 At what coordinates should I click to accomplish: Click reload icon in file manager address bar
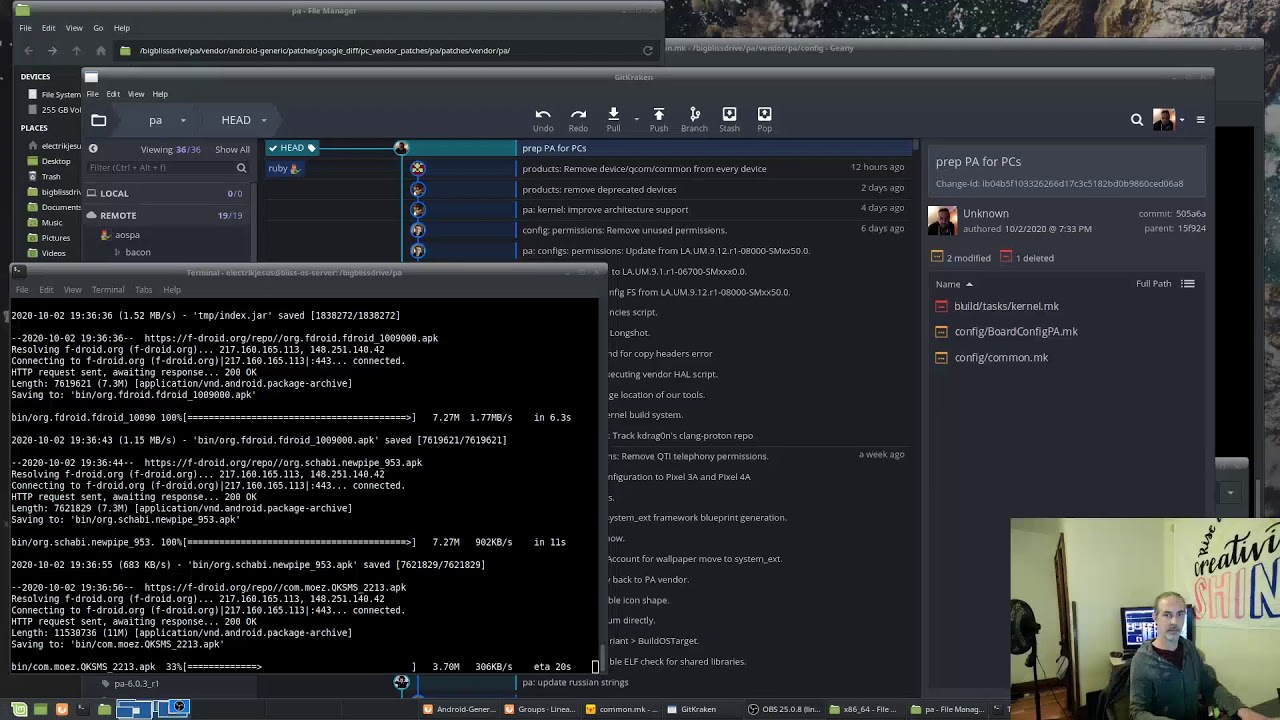click(x=648, y=50)
